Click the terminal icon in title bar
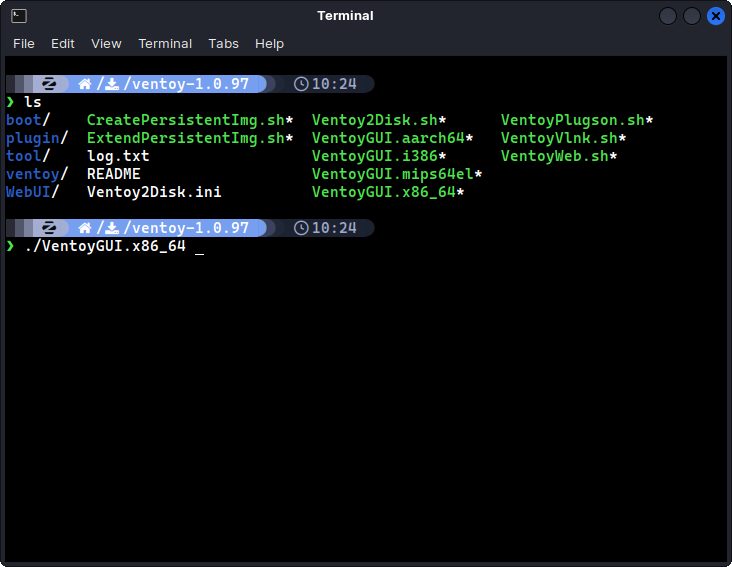The height and width of the screenshot is (567, 732). coord(19,16)
